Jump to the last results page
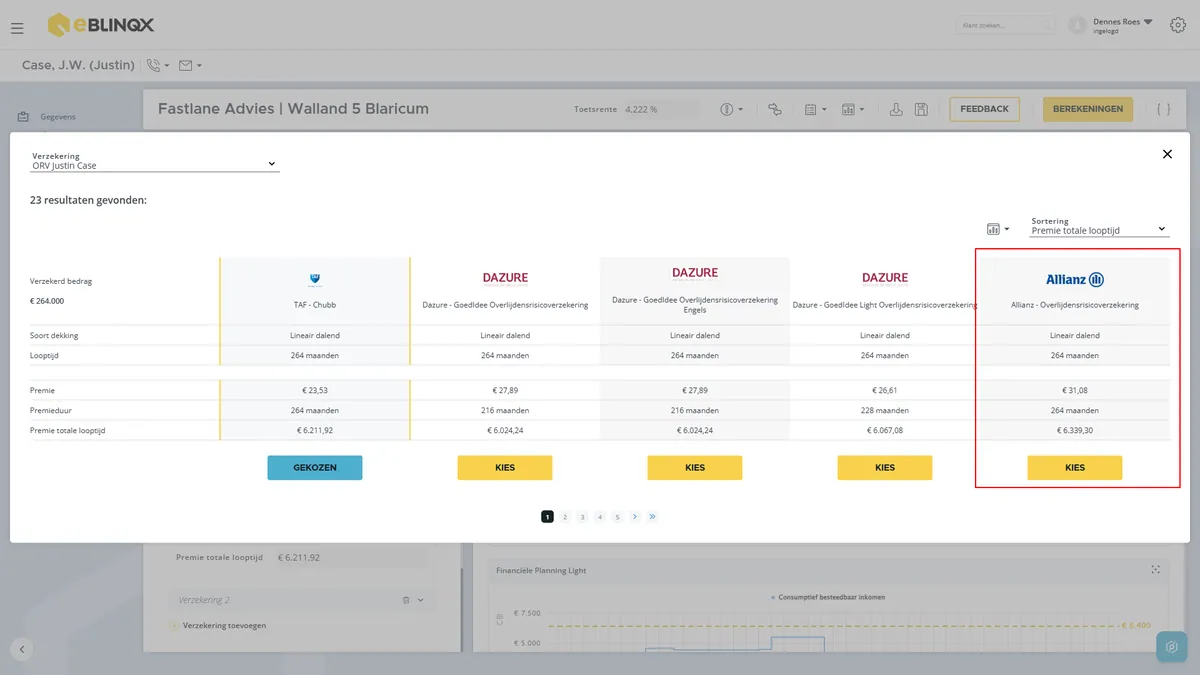This screenshot has height=675, width=1200. 653,517
